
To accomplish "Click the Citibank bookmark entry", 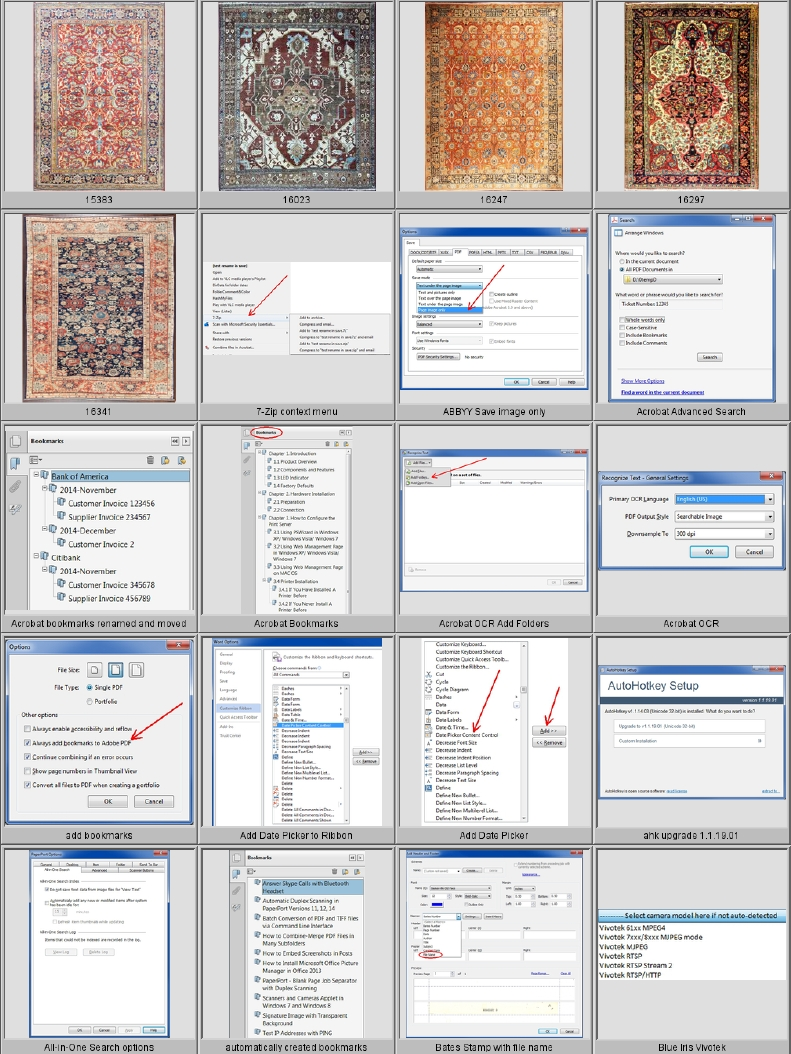I will click(x=66, y=557).
